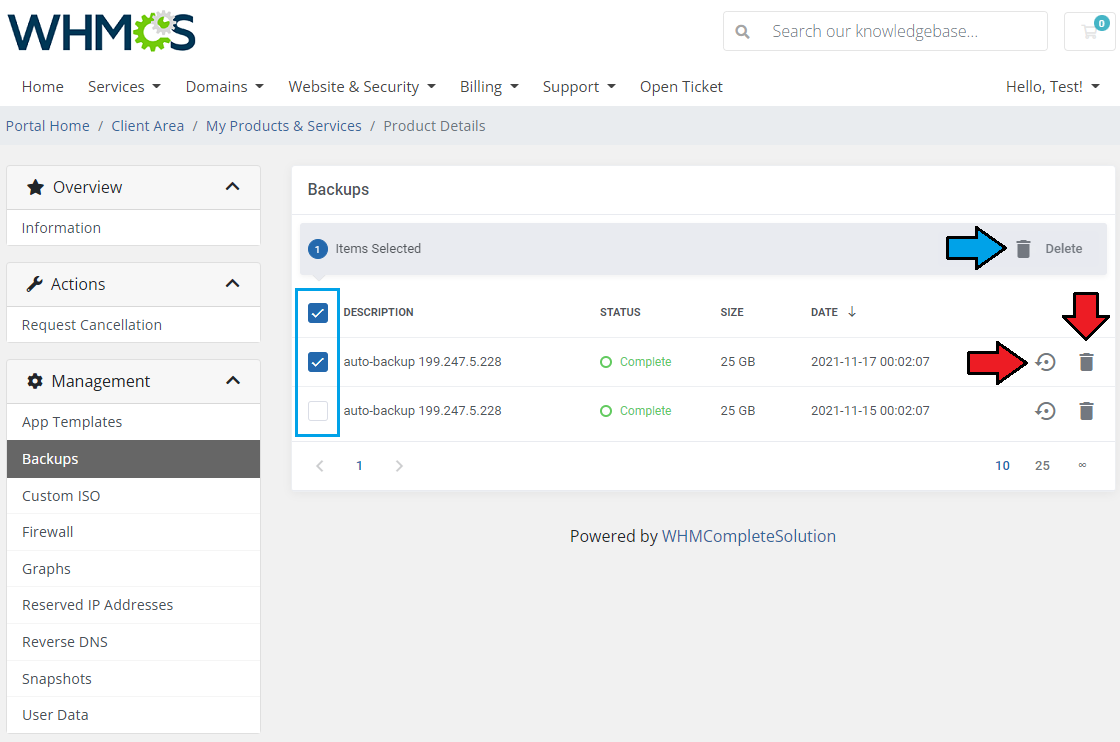
Task: Sort by date using the down arrow icon
Action: click(x=852, y=311)
